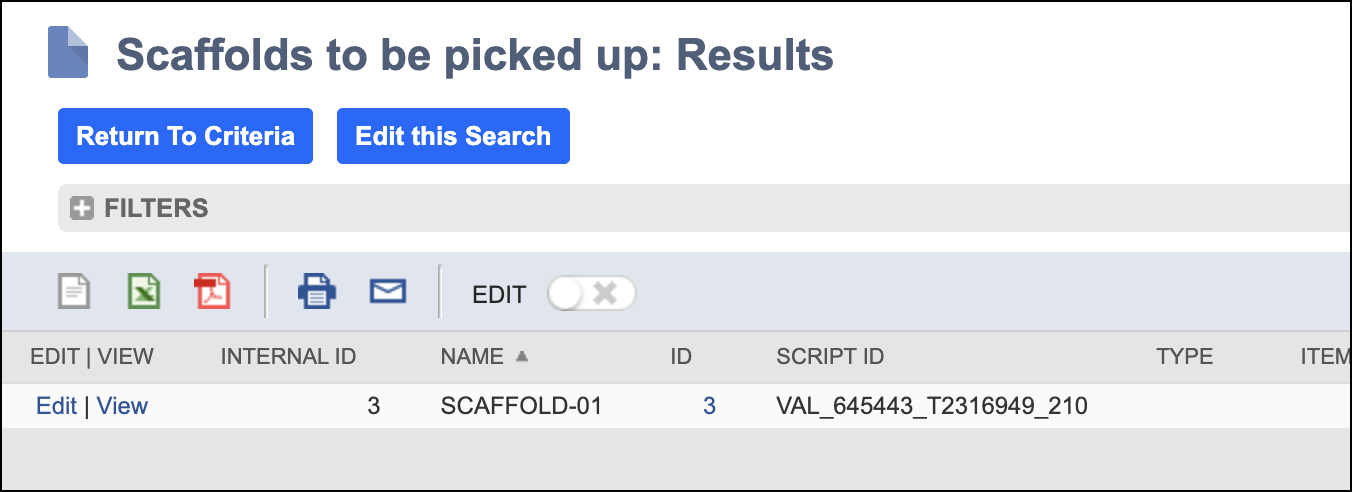Export results to Excel icon
This screenshot has width=1352, height=492.
click(143, 292)
